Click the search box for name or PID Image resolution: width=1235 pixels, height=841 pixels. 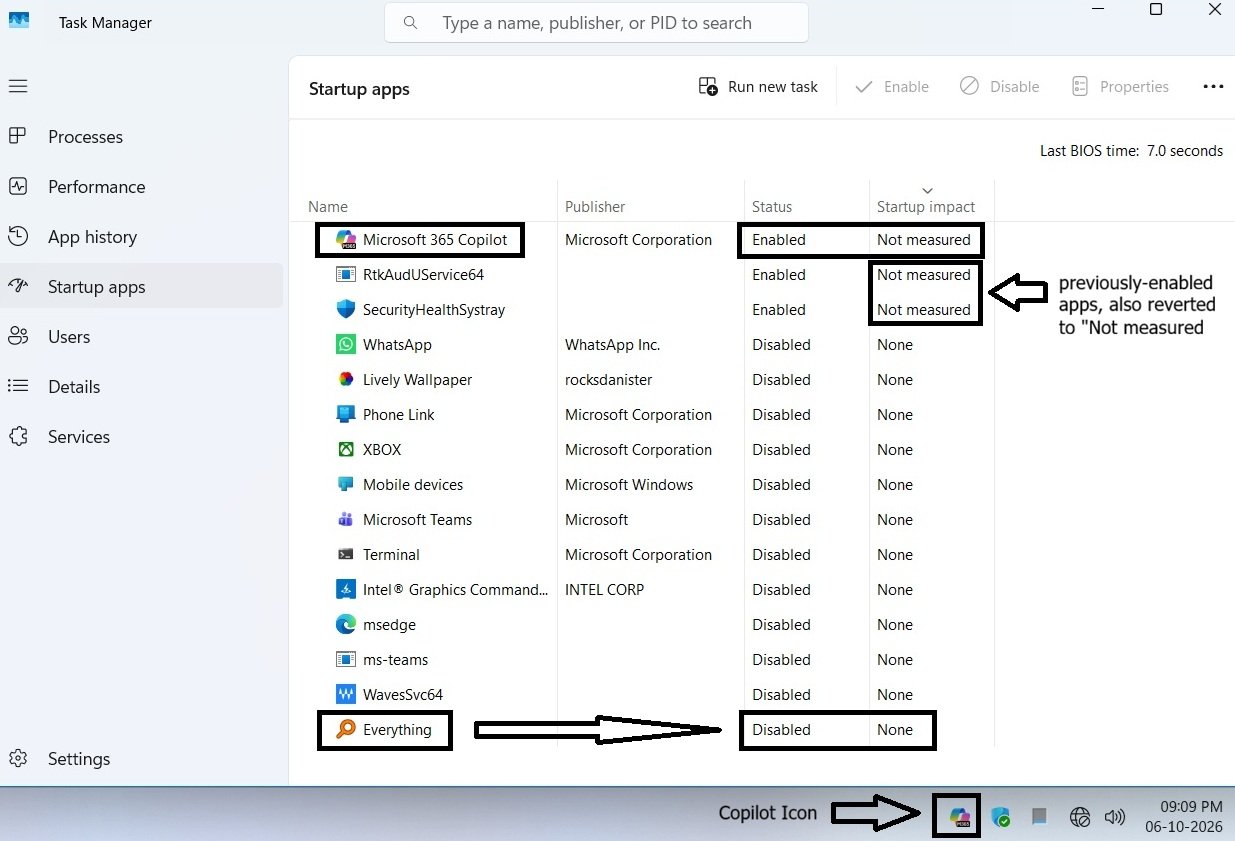tap(596, 22)
